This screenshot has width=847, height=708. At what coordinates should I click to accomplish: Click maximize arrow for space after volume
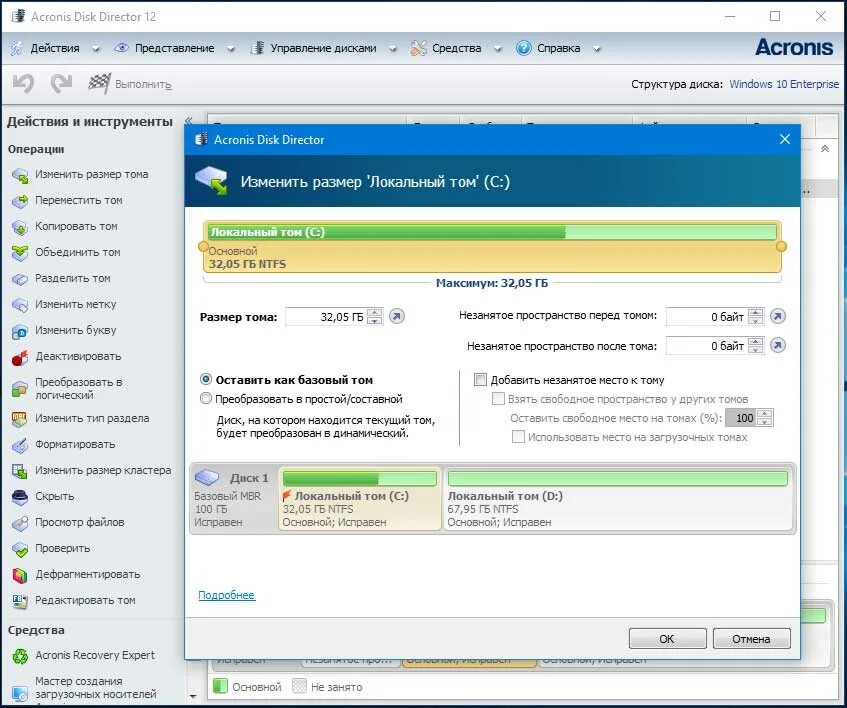pos(778,345)
